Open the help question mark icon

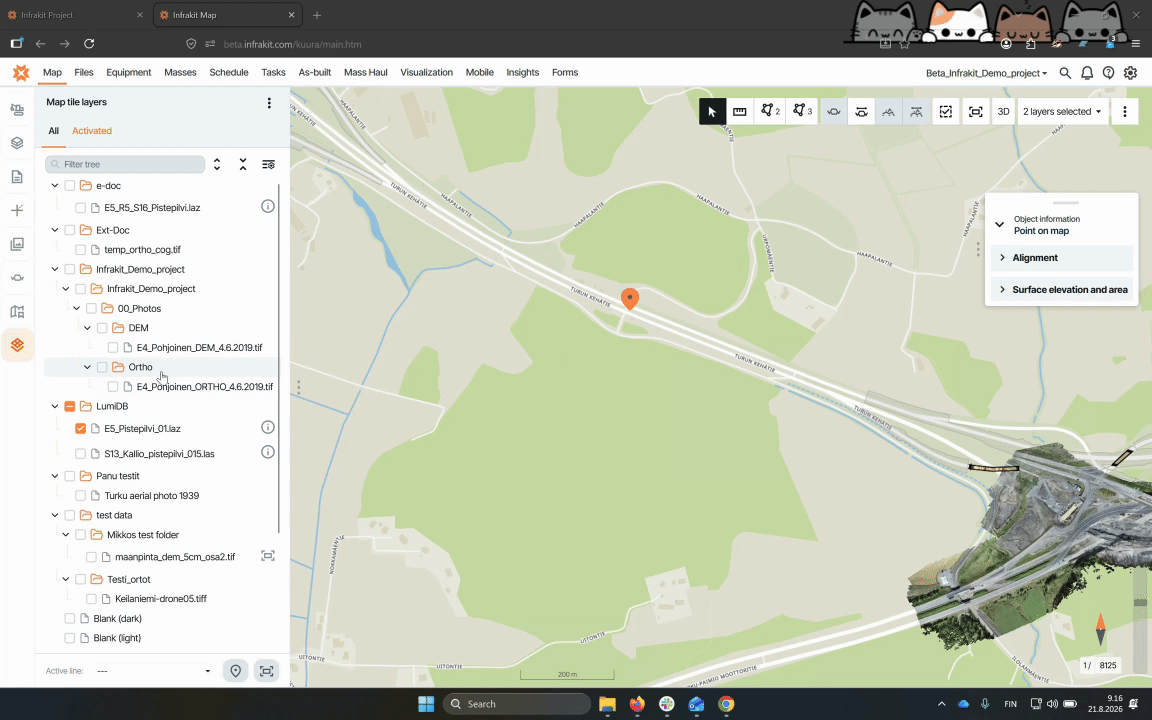click(x=1109, y=73)
